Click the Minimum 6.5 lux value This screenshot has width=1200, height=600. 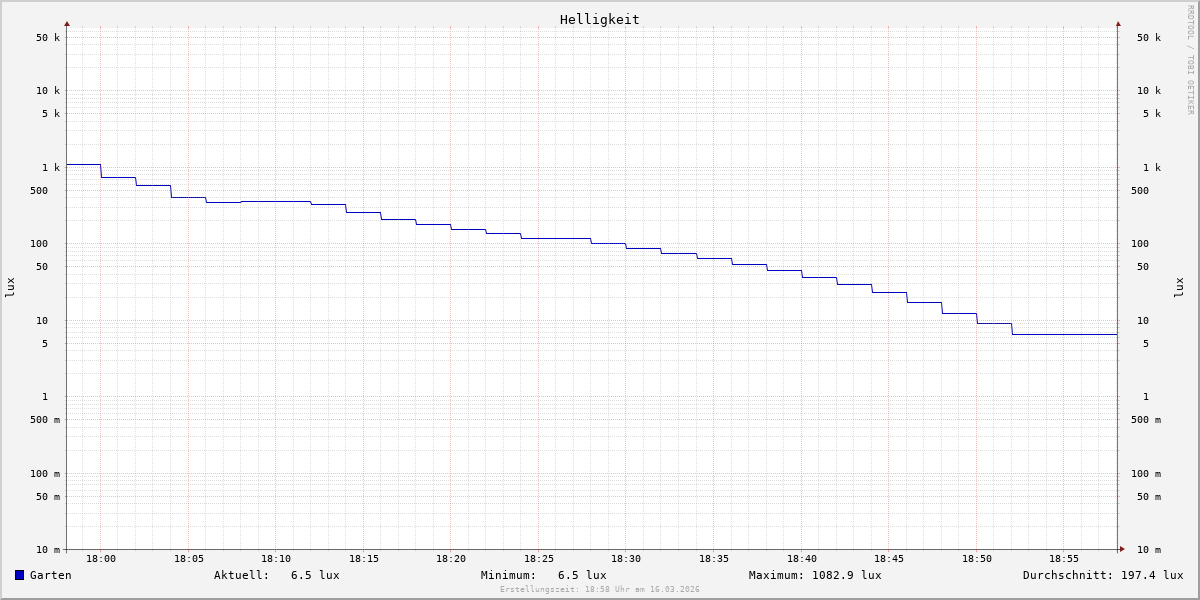pyautogui.click(x=581, y=575)
